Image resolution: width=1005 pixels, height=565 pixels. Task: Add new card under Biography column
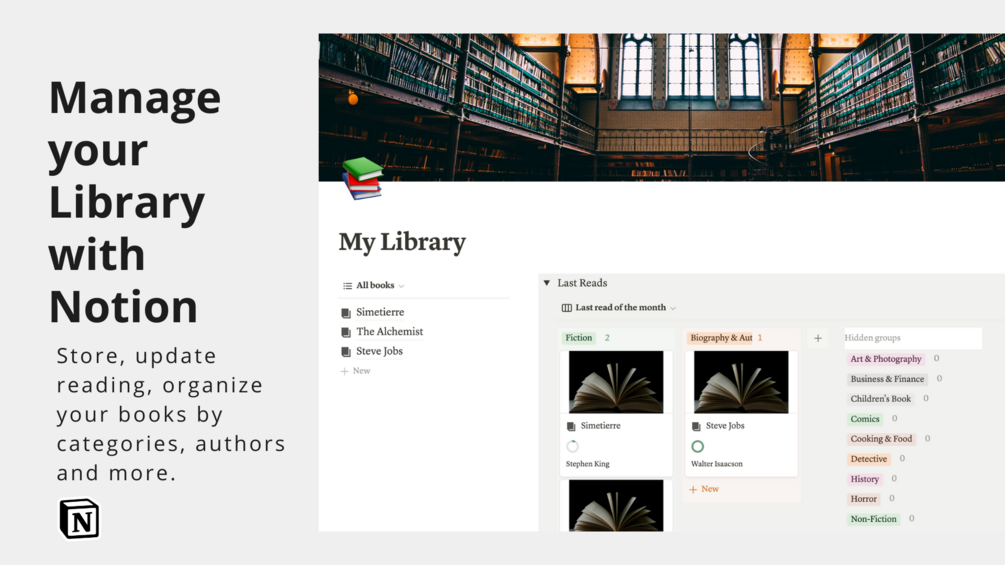click(704, 489)
